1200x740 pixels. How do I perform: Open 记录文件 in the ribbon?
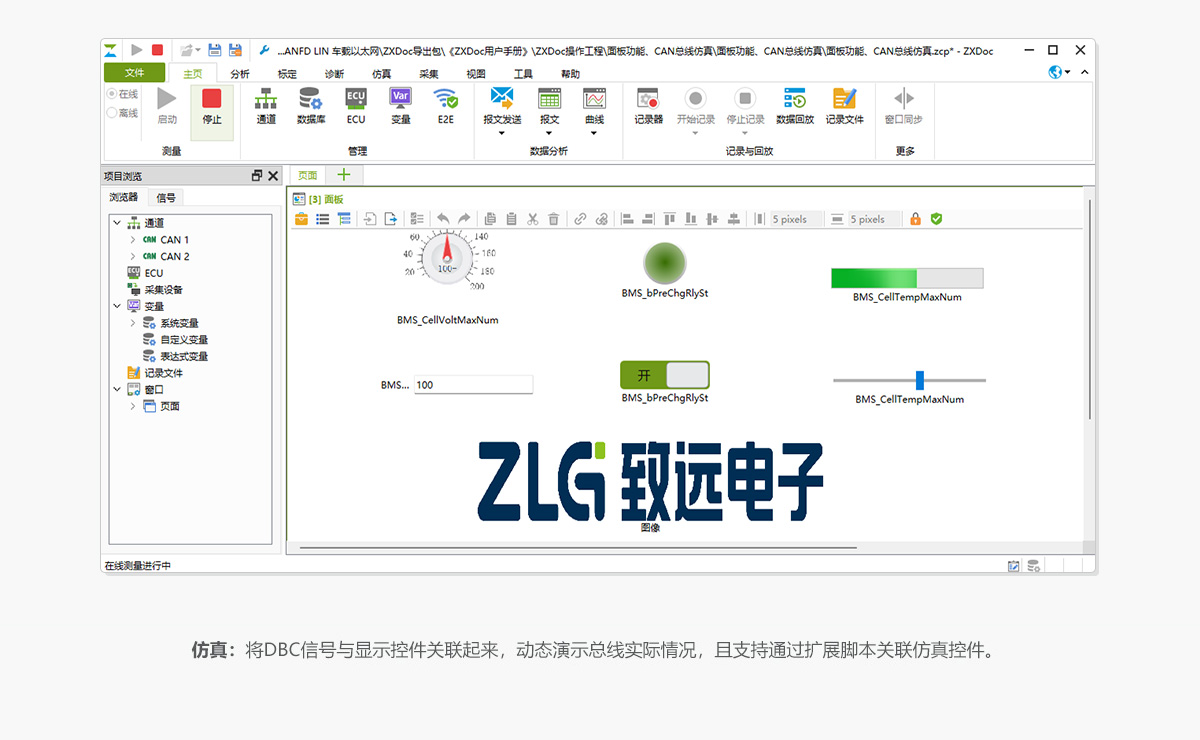click(845, 105)
